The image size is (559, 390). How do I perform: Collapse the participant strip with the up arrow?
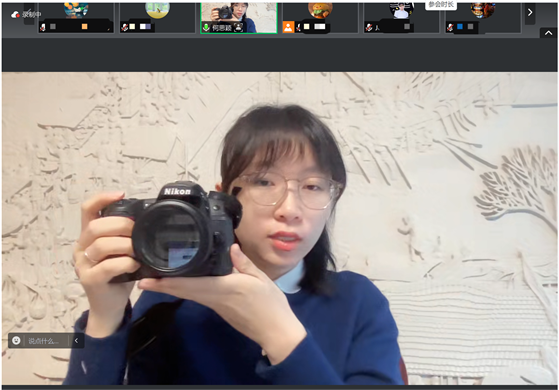[x=549, y=33]
